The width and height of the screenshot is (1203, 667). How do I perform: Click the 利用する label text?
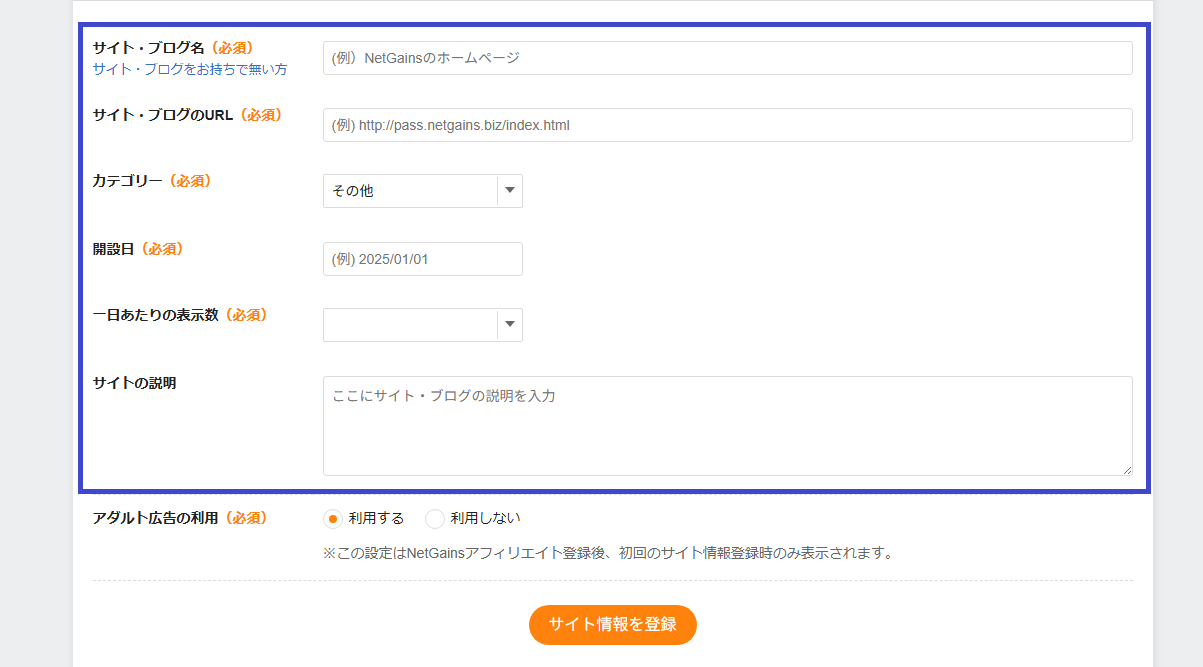pos(376,518)
